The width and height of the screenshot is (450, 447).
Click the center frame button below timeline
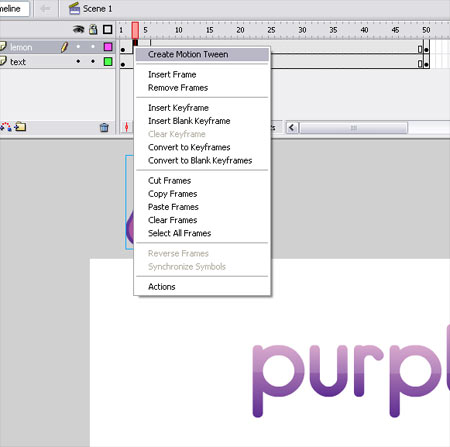click(126, 127)
